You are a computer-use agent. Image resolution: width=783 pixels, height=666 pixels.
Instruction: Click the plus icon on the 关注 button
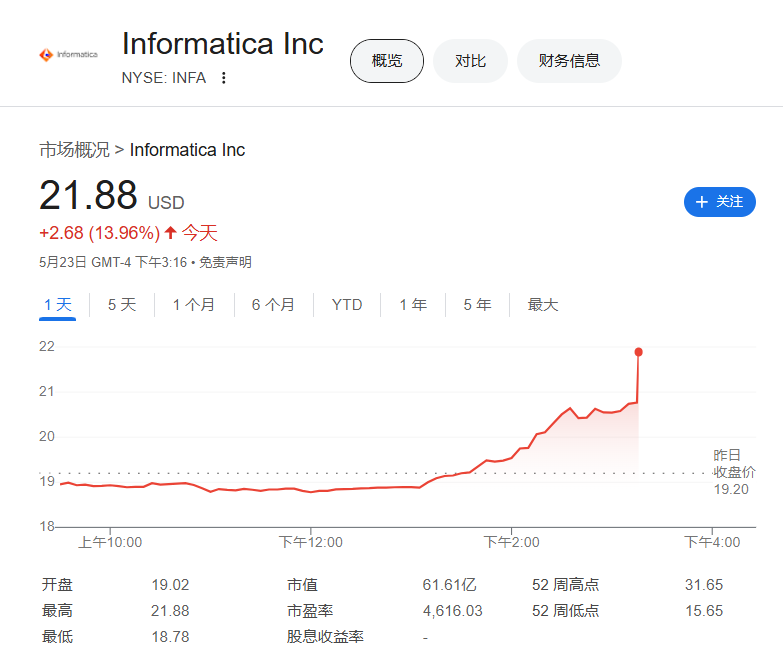(x=702, y=202)
